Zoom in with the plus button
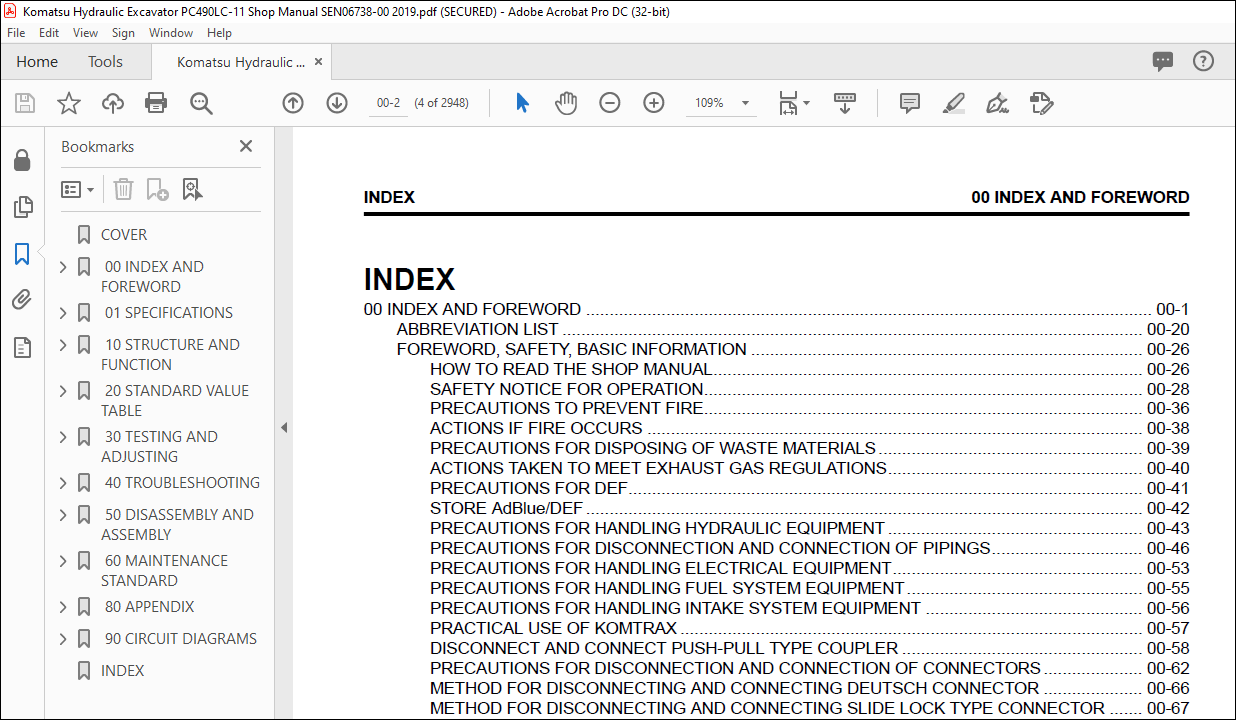 pos(654,103)
